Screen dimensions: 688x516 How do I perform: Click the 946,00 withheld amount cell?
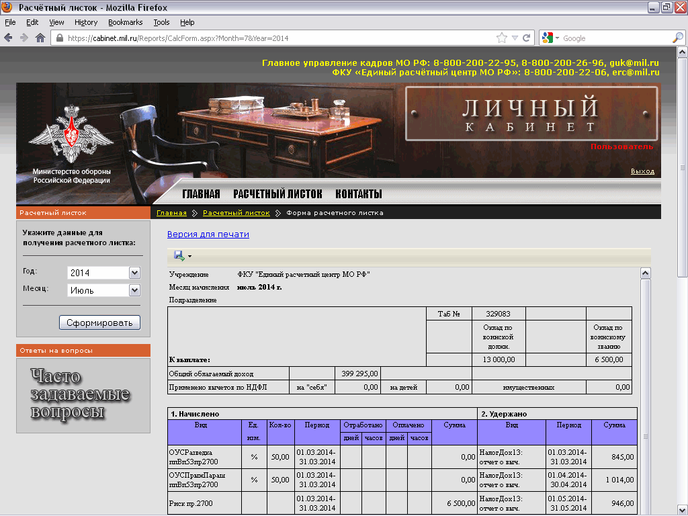[x=614, y=503]
